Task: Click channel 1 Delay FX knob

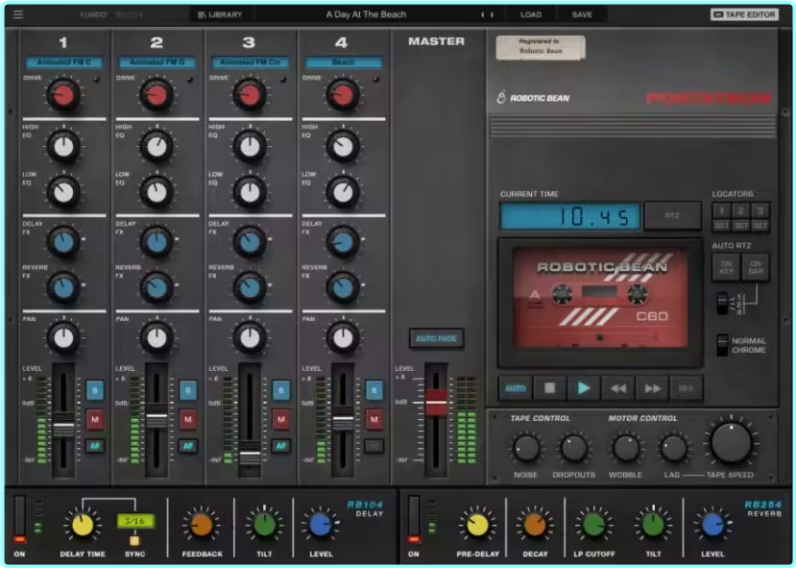Action: (x=63, y=242)
